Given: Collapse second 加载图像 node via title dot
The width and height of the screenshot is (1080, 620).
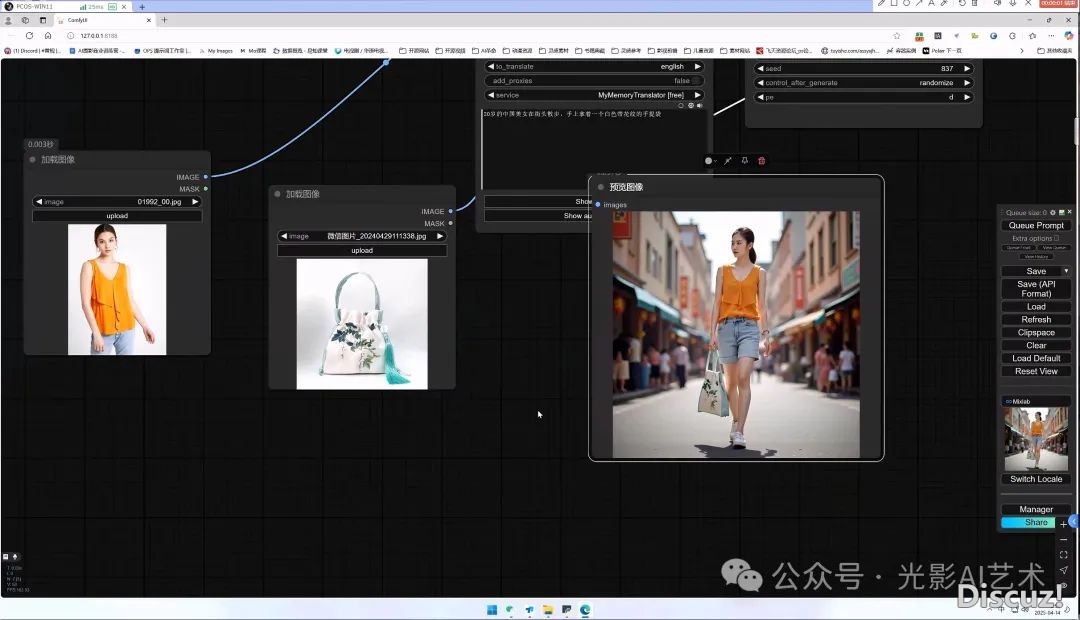Looking at the screenshot, I should click(278, 194).
